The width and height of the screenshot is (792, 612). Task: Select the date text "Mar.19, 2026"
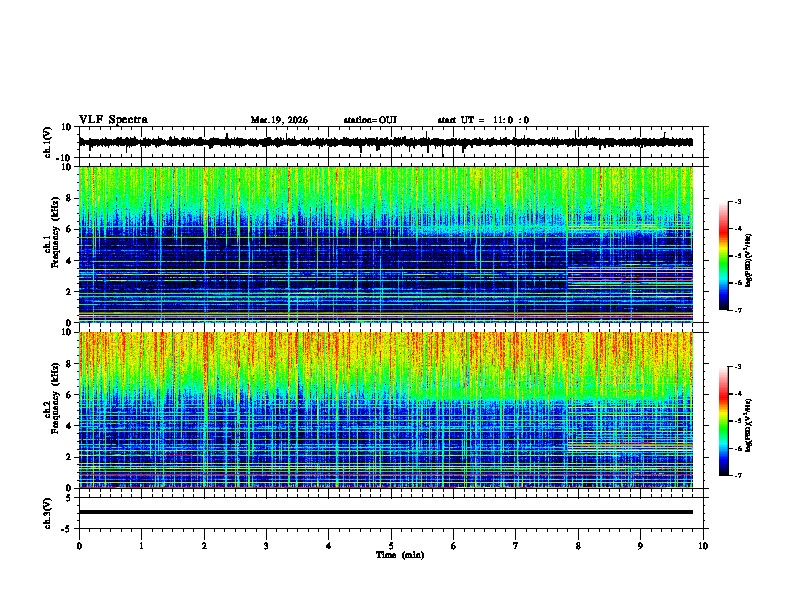click(x=279, y=120)
